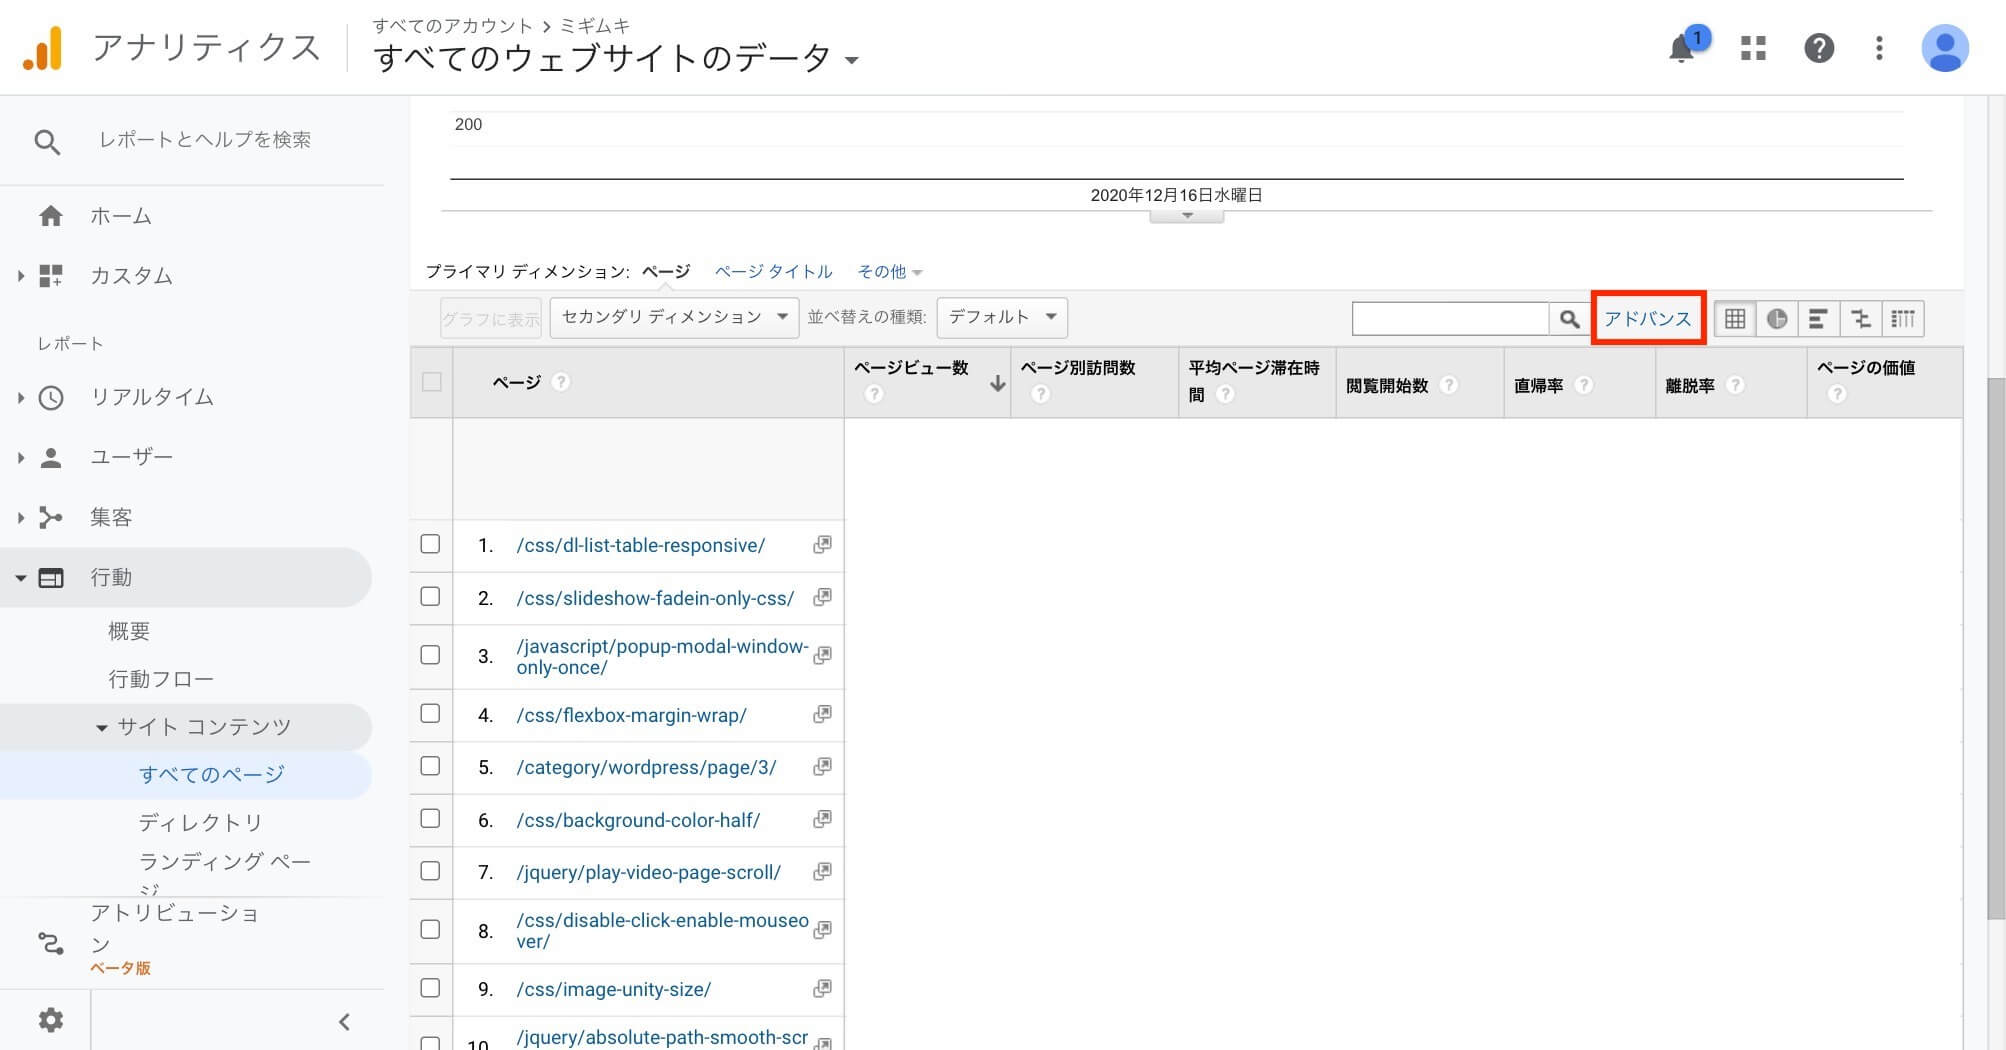Open /css/image-unity-size/ external link icon
The image size is (2006, 1050).
pos(822,988)
